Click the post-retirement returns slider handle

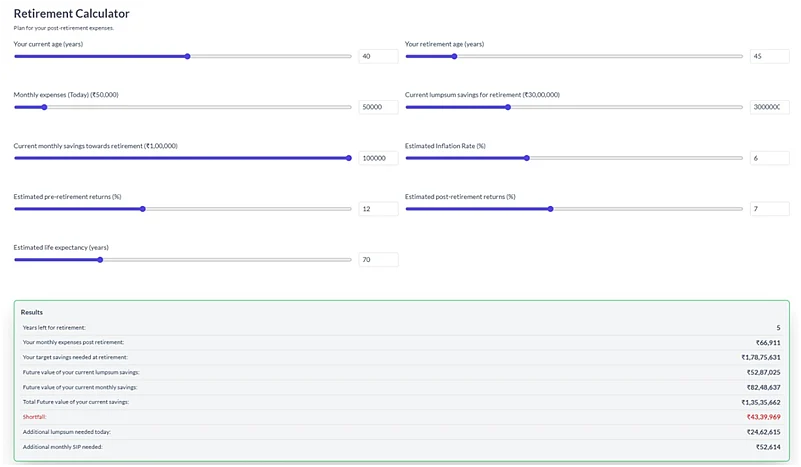[550, 209]
